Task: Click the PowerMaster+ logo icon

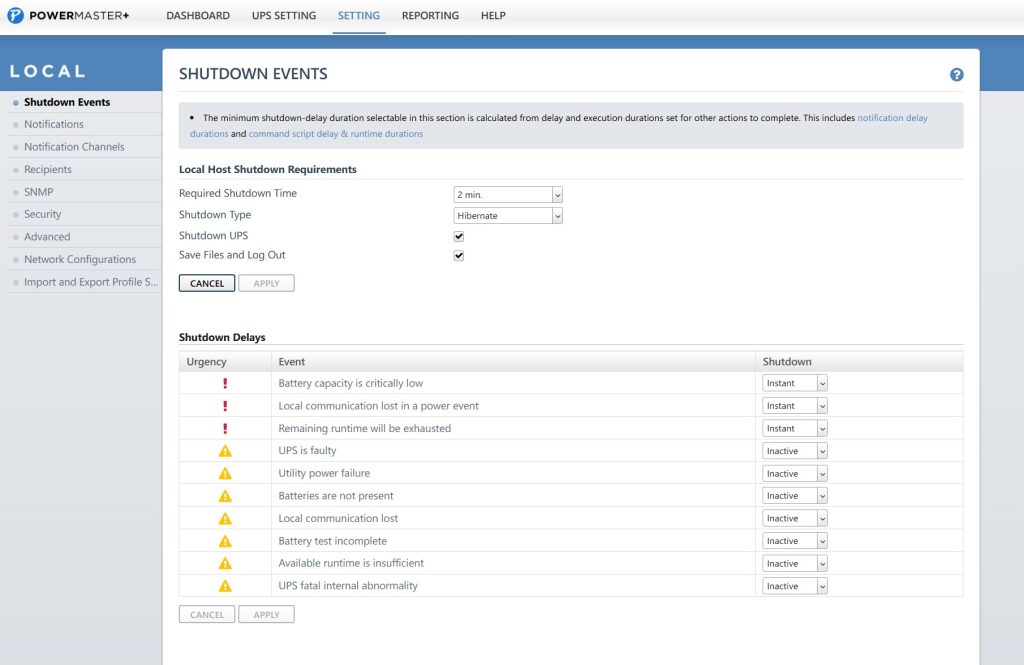Action: [15, 15]
